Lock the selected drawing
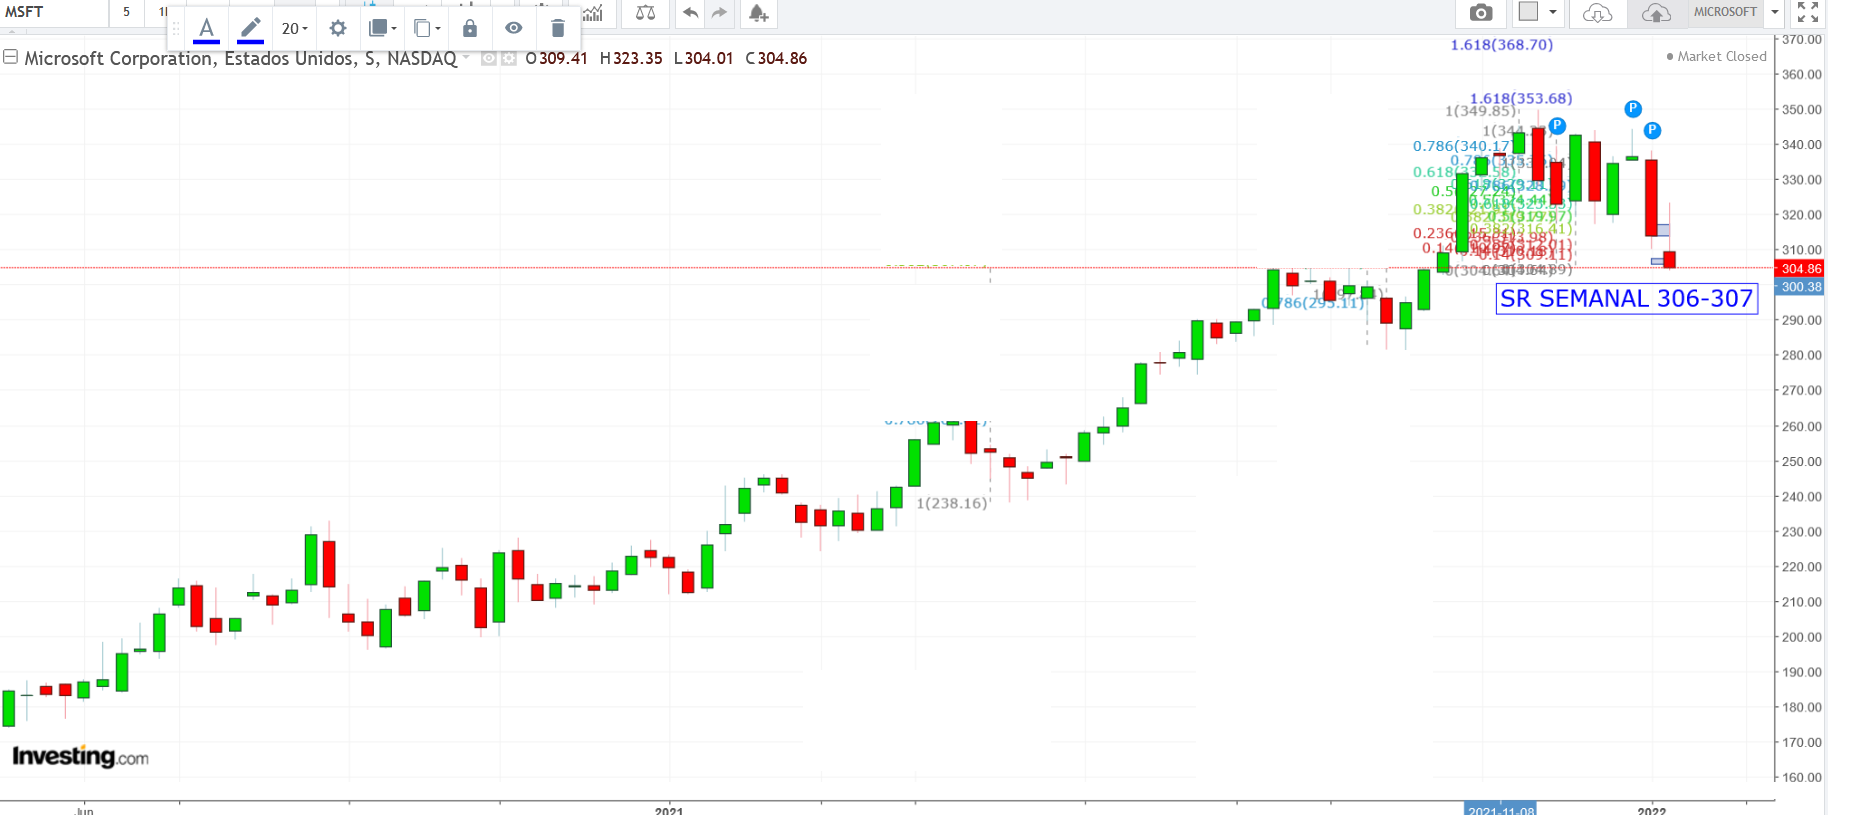The image size is (1855, 840). click(470, 28)
